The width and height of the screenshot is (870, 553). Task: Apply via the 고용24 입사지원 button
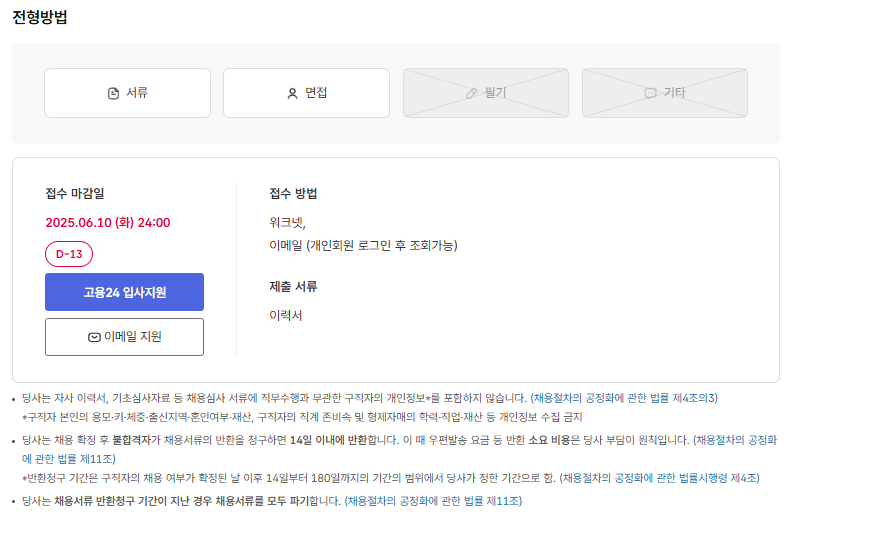coord(124,292)
